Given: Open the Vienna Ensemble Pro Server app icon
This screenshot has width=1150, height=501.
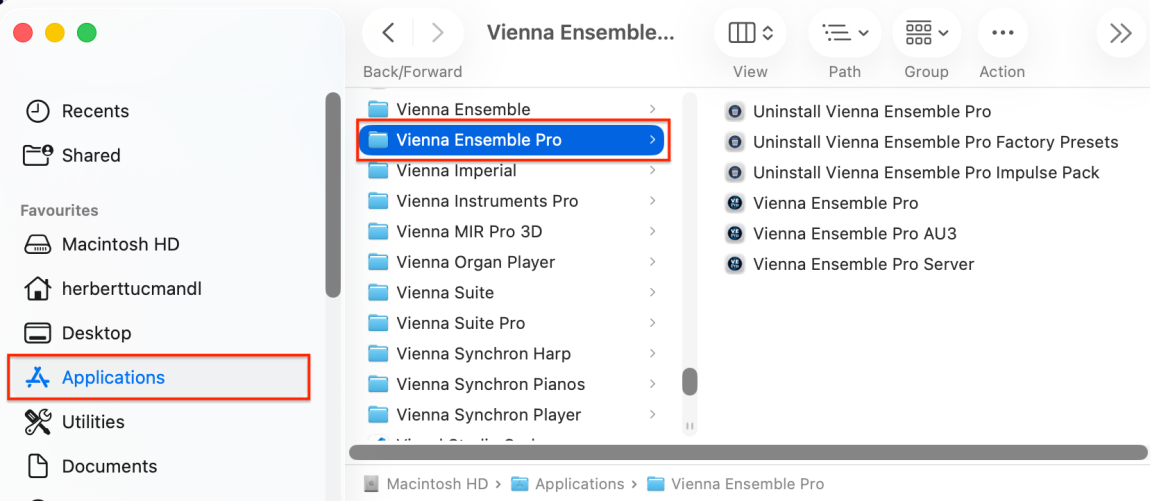Looking at the screenshot, I should [735, 265].
